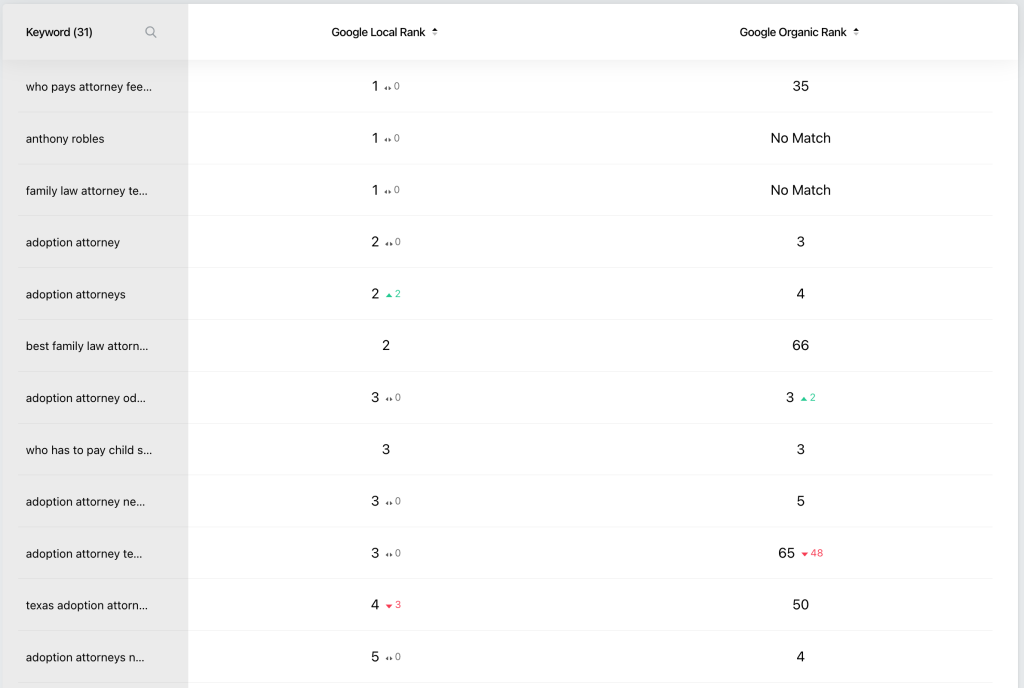Click the keyword search magnifier icon
The height and width of the screenshot is (688, 1024).
coord(151,32)
